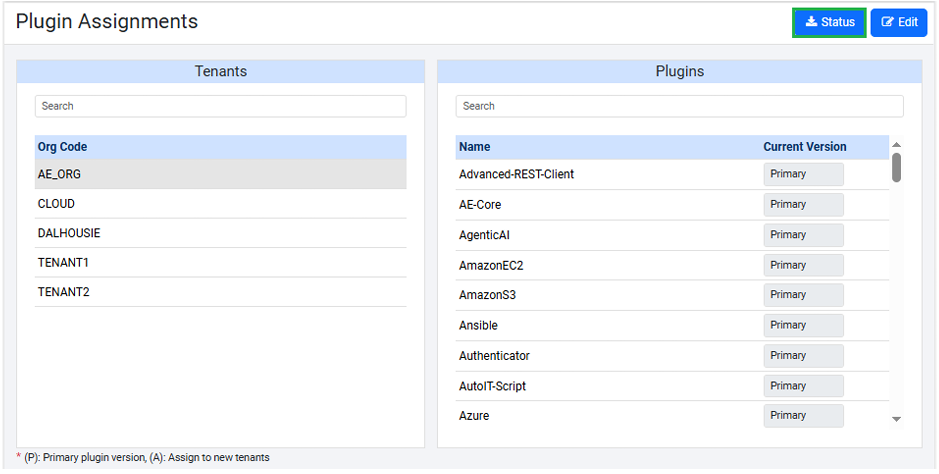
Task: Open the AutoIT-Script version field
Action: click(803, 386)
